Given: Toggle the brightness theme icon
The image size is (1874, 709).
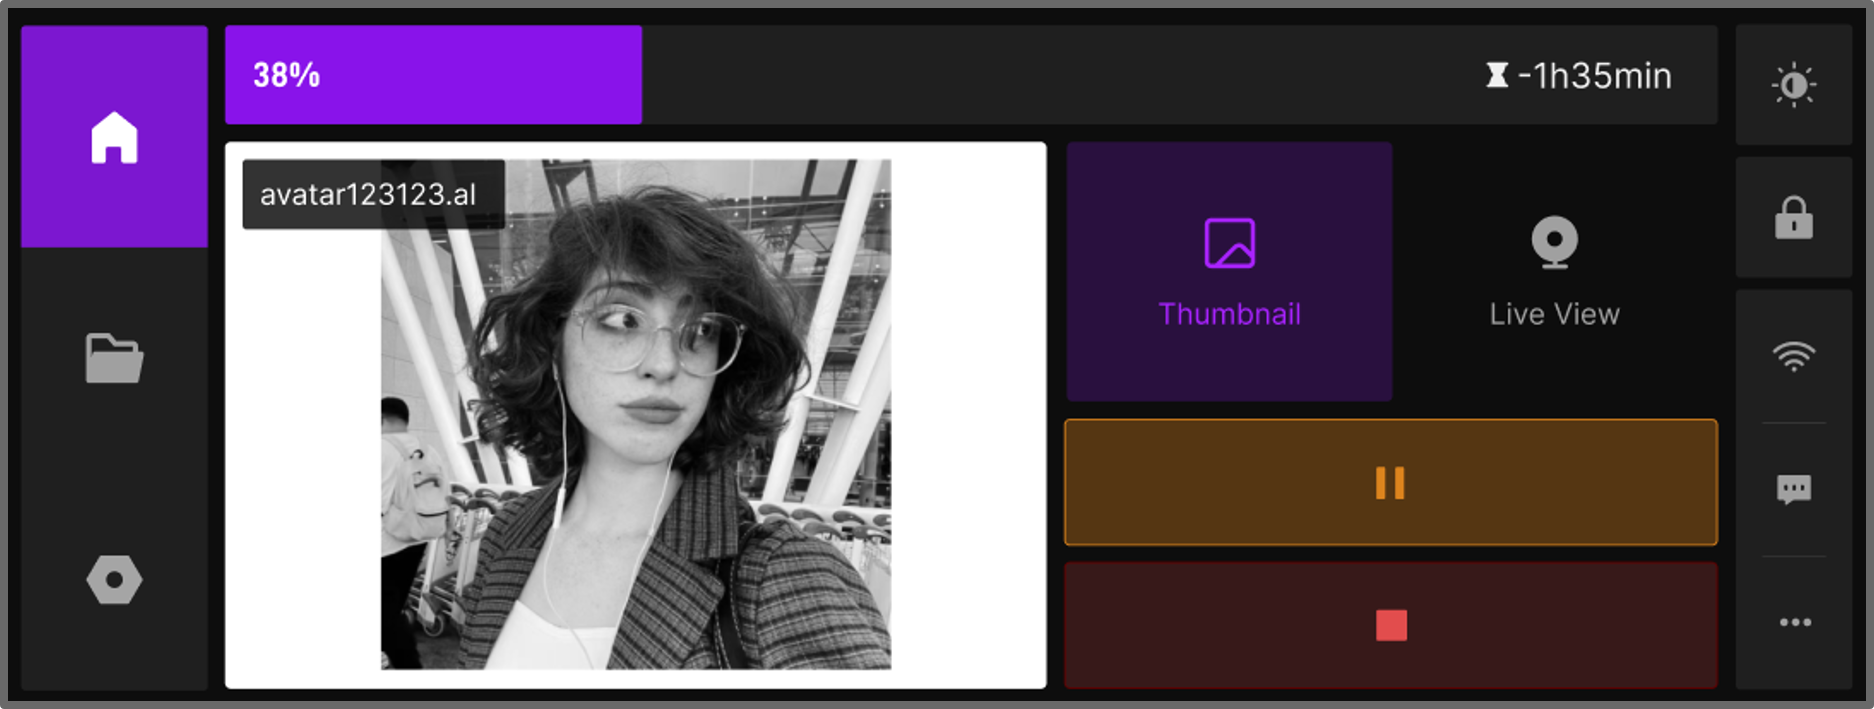Looking at the screenshot, I should (x=1794, y=85).
